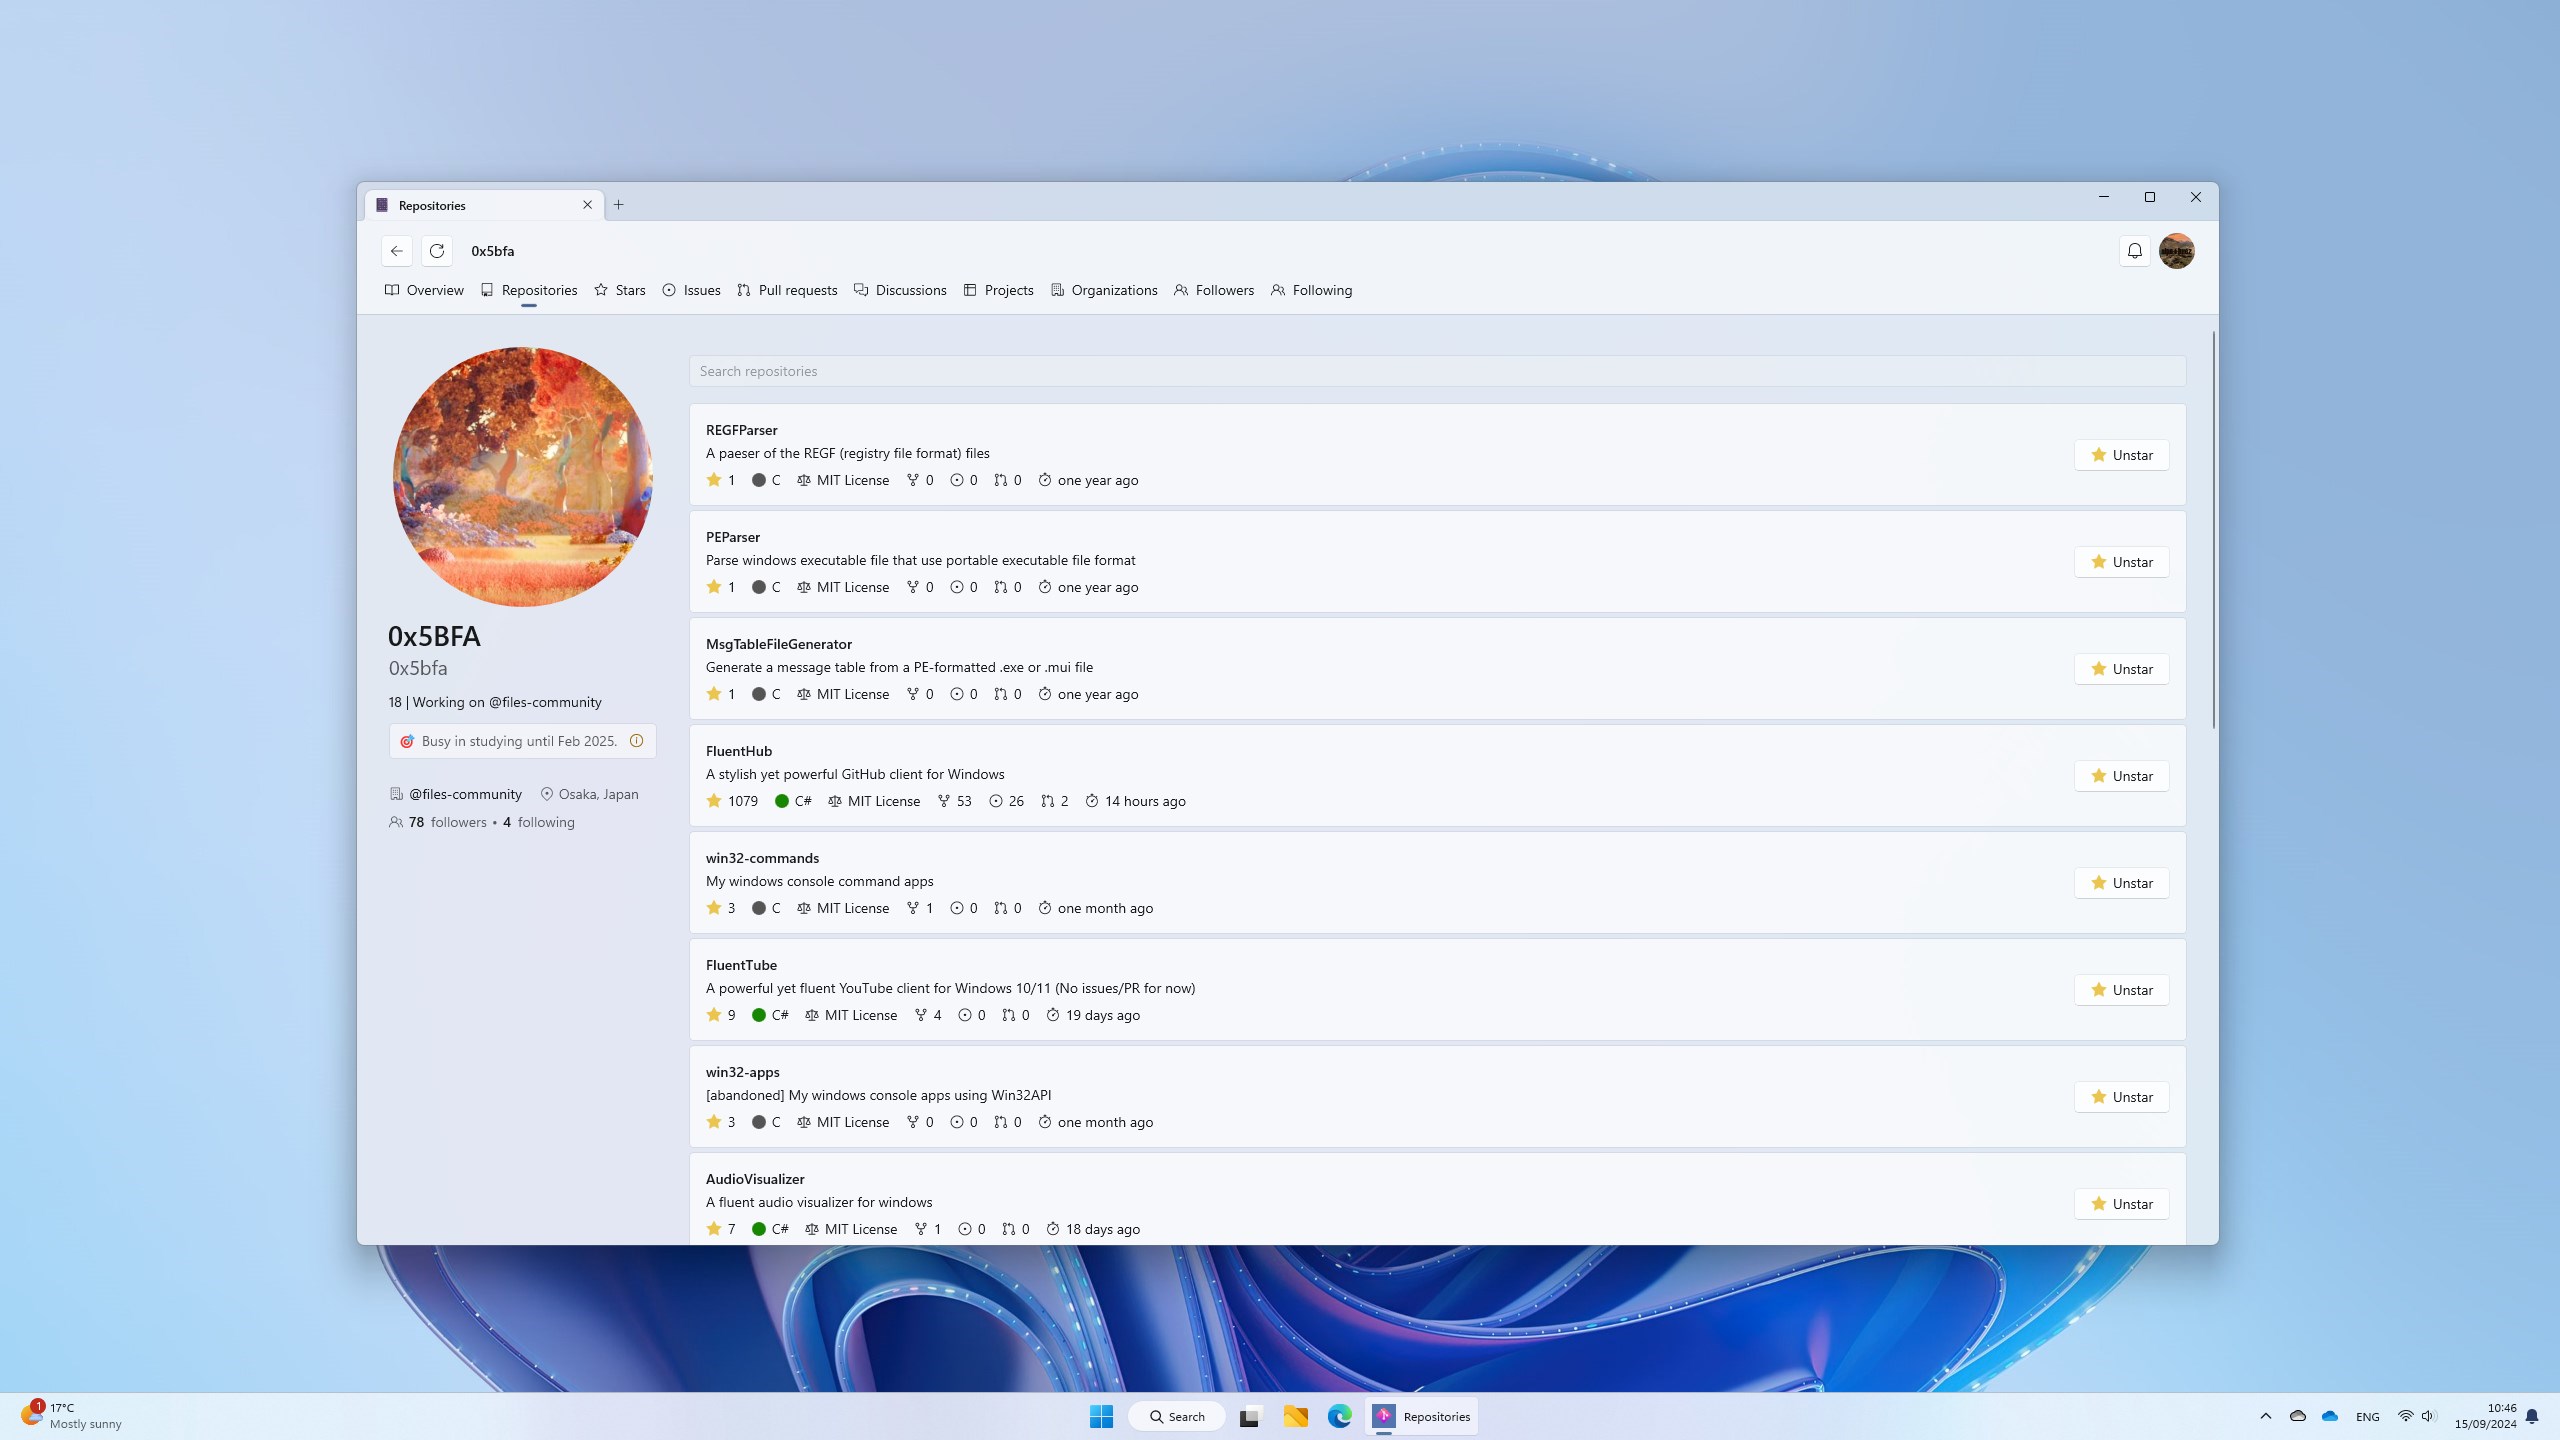Click the Search repositories field
This screenshot has height=1440, width=2560.
[x=1437, y=371]
